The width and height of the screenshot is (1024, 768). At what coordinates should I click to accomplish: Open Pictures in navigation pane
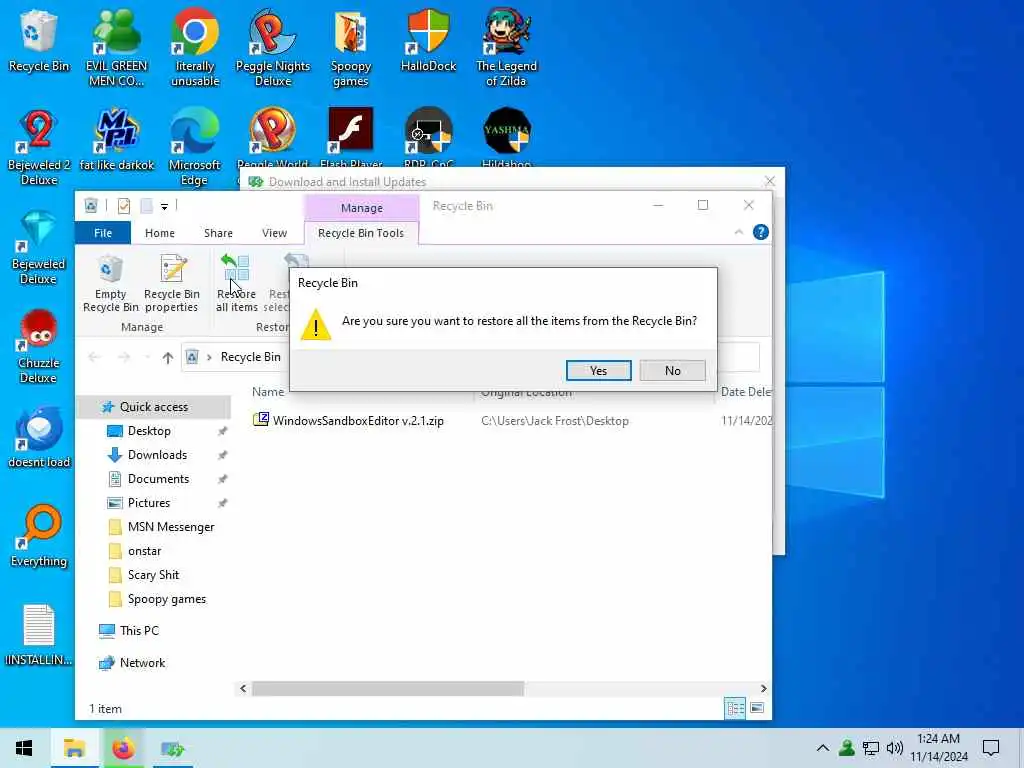pyautogui.click(x=149, y=503)
